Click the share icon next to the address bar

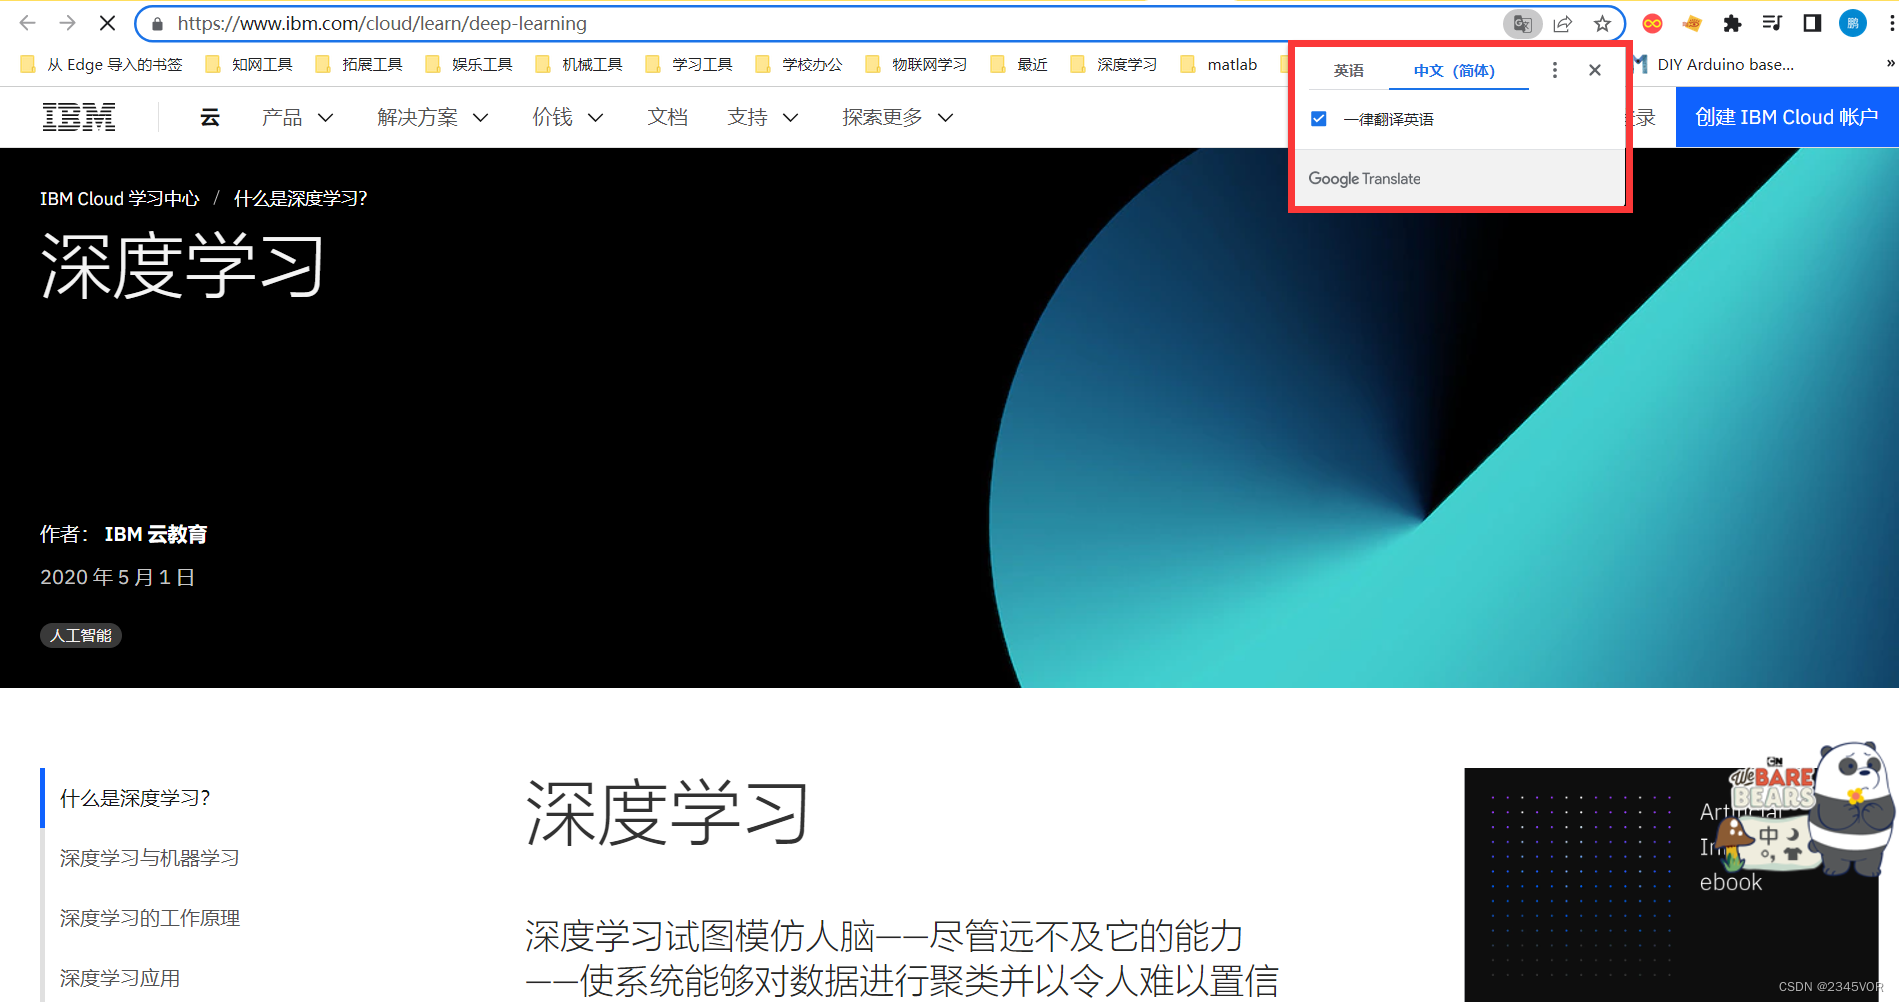click(1562, 23)
